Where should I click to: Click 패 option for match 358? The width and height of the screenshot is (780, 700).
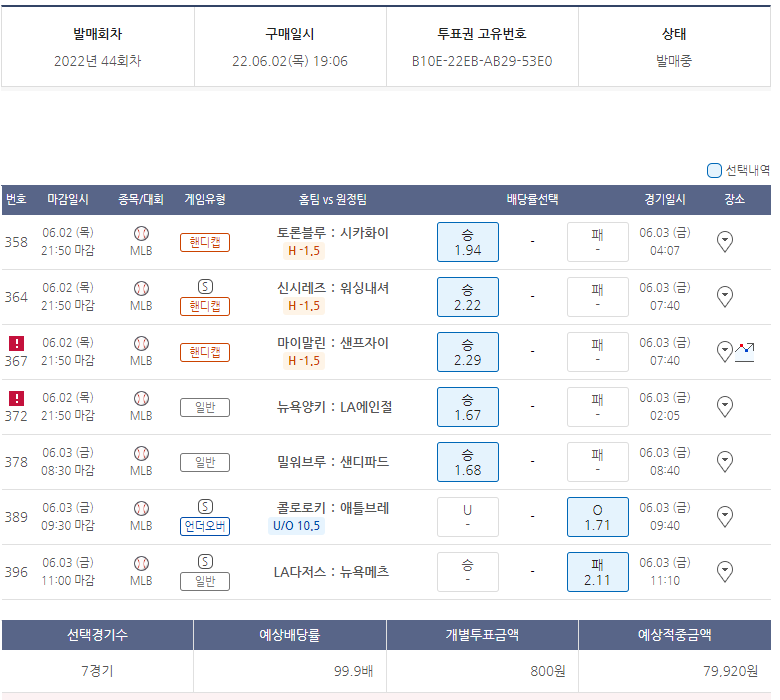(597, 242)
